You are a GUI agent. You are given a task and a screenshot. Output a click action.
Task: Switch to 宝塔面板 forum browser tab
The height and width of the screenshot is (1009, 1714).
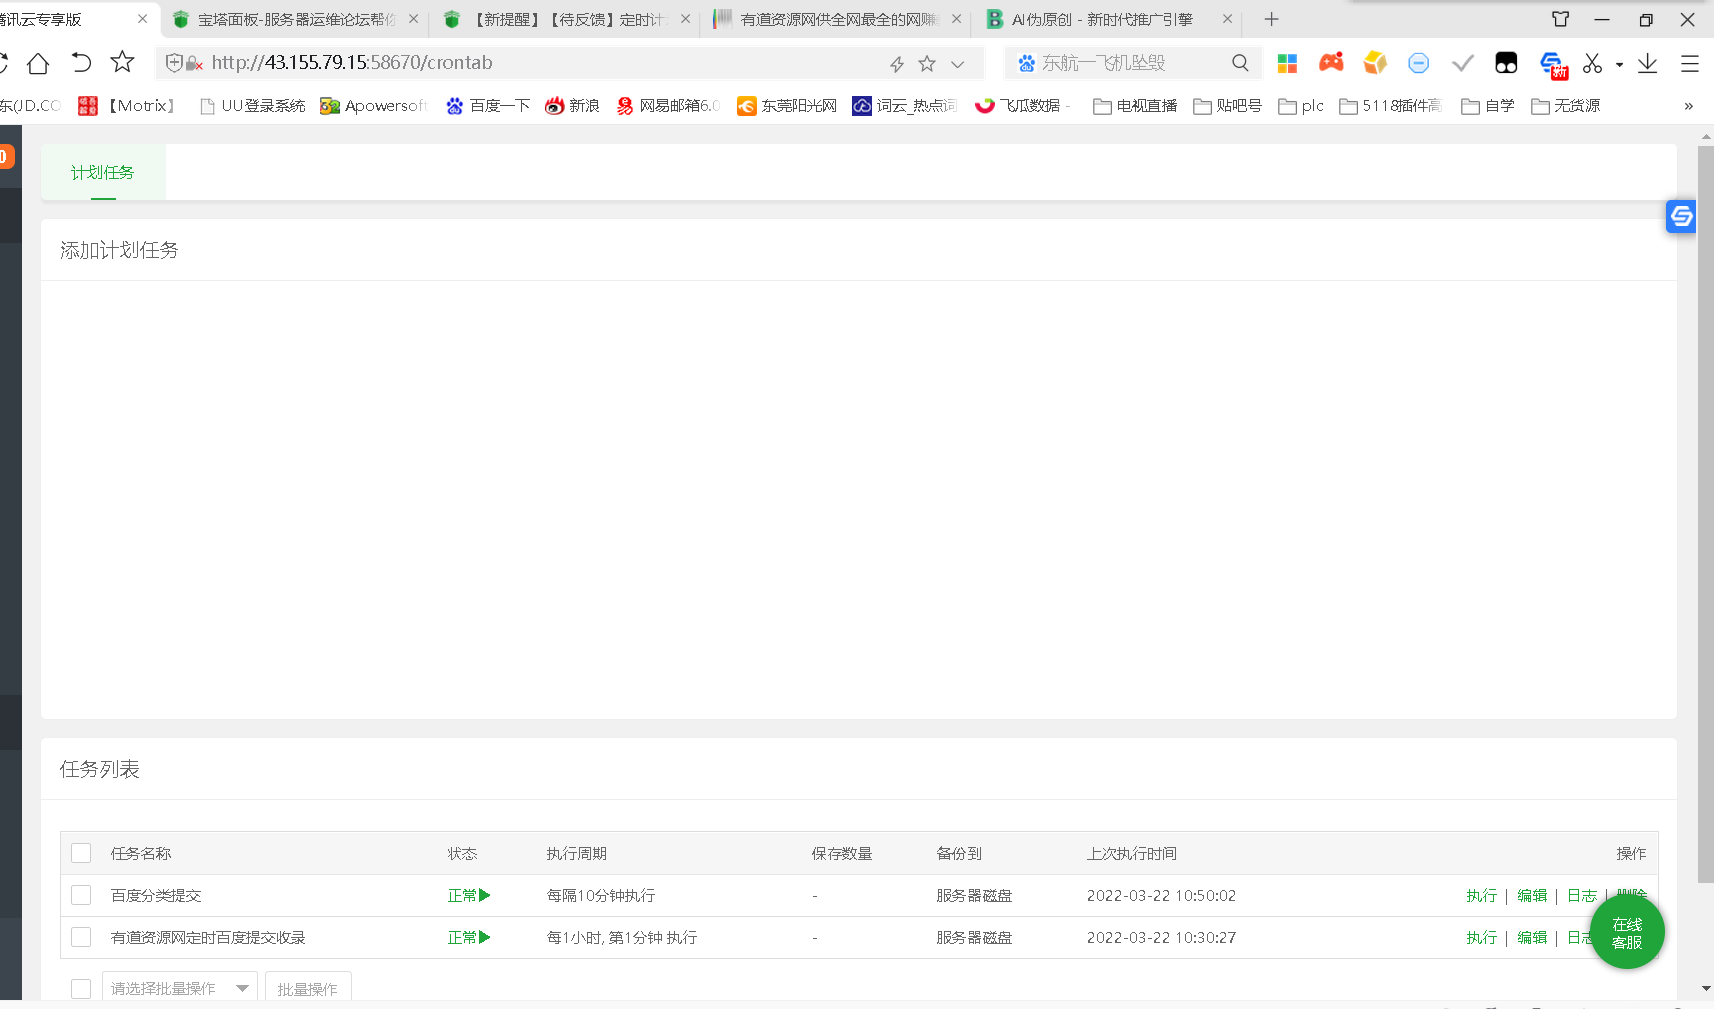pyautogui.click(x=296, y=19)
